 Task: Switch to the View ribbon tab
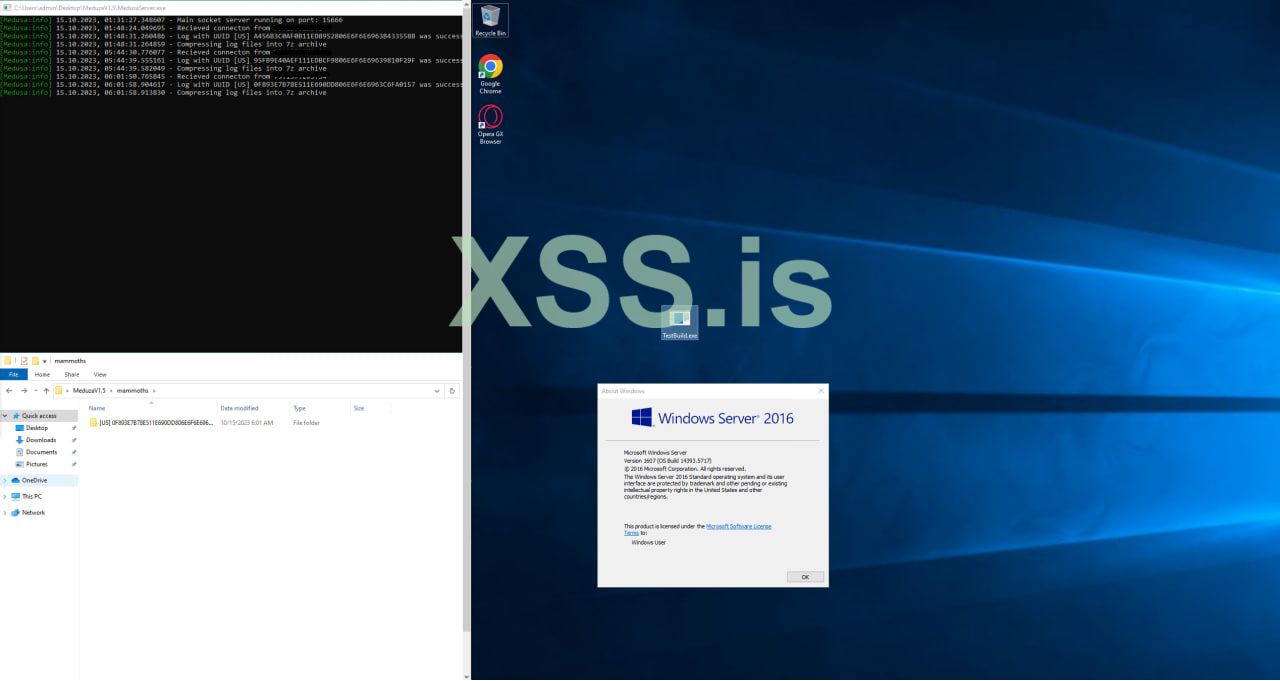[100, 374]
